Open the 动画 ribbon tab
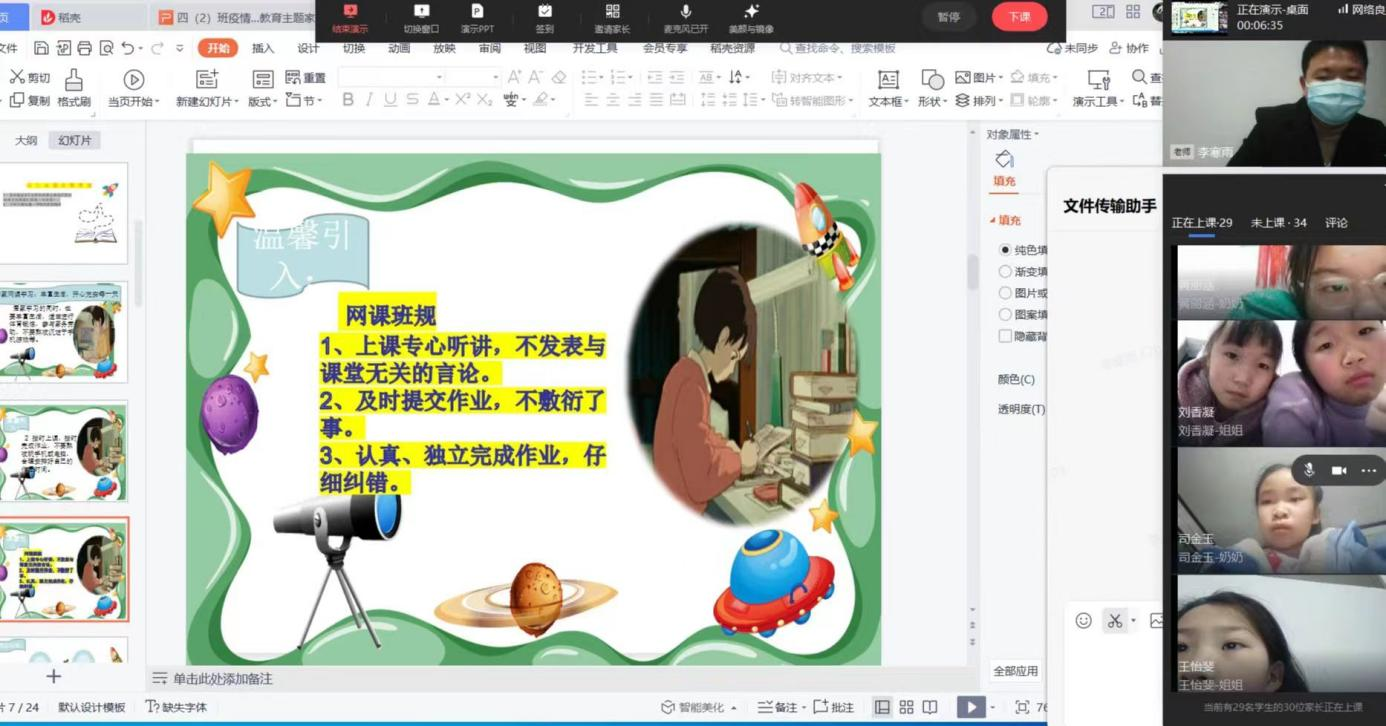 399,48
